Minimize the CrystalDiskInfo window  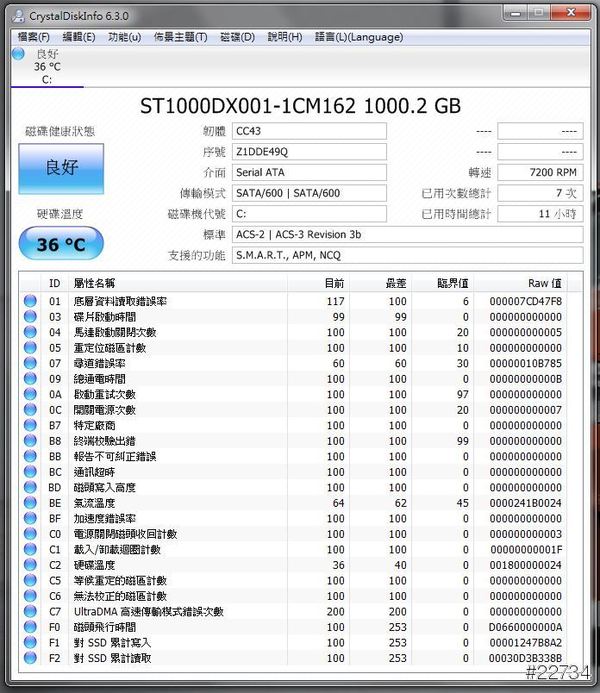[x=515, y=13]
